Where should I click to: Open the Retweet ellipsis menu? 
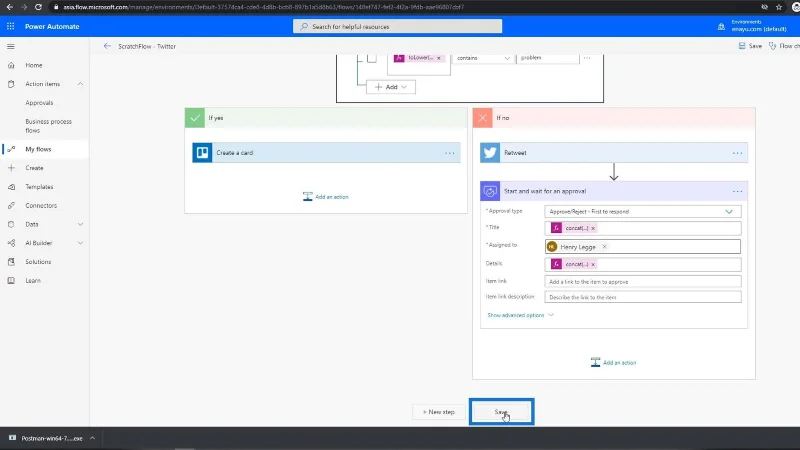point(737,153)
